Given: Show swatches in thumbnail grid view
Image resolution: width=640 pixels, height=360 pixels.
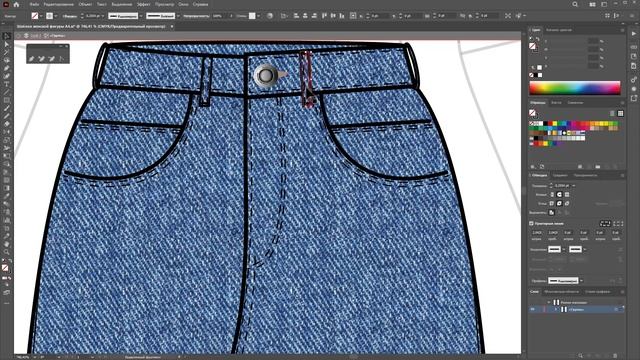Looking at the screenshot, I should click(620, 113).
